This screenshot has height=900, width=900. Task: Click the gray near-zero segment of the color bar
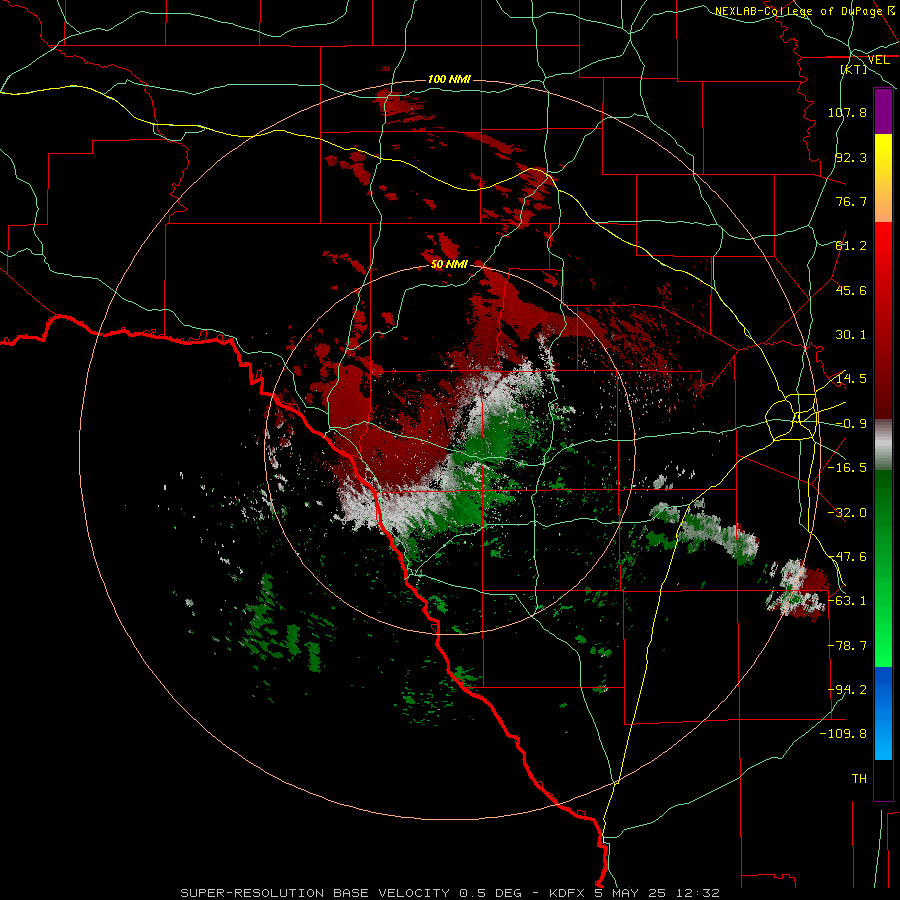(883, 445)
